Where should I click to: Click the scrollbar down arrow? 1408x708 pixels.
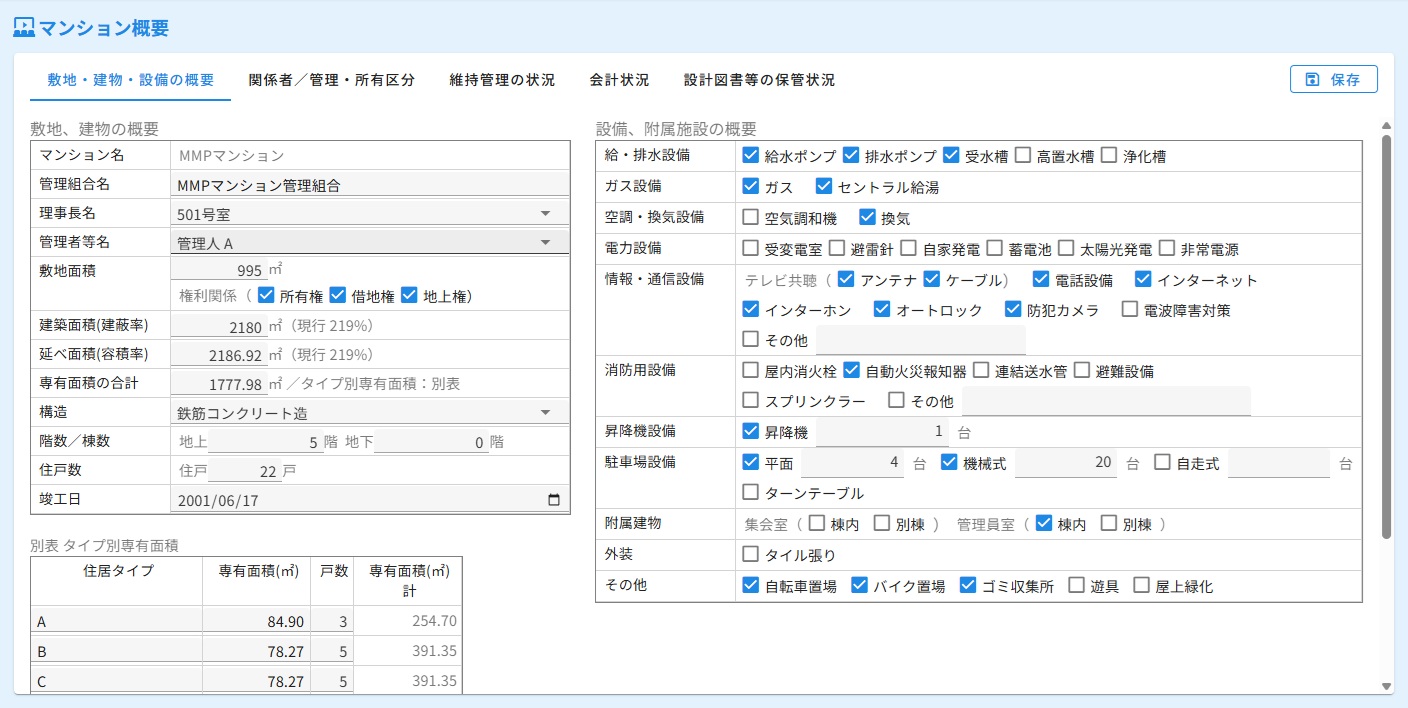(x=1386, y=686)
